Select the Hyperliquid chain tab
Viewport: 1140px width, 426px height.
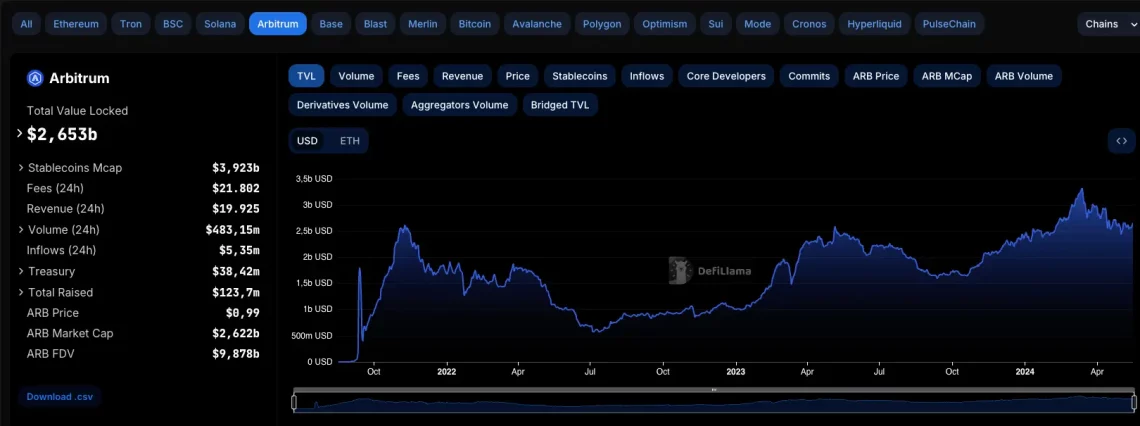coord(875,24)
